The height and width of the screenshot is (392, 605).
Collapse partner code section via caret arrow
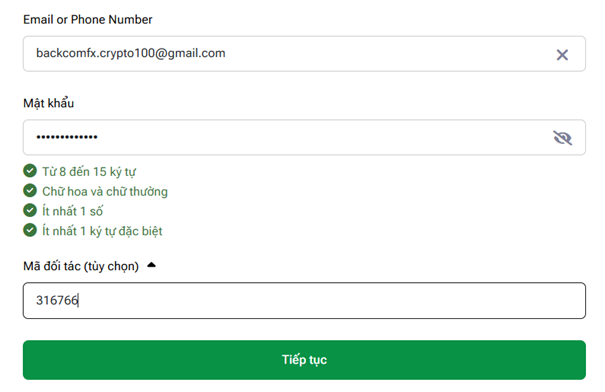[x=151, y=265]
